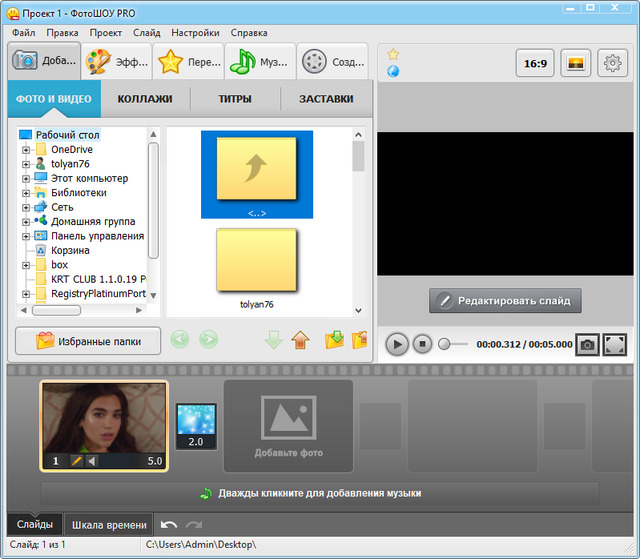Open the 16:9 aspect ratio selector
This screenshot has width=640, height=559.
[535, 63]
